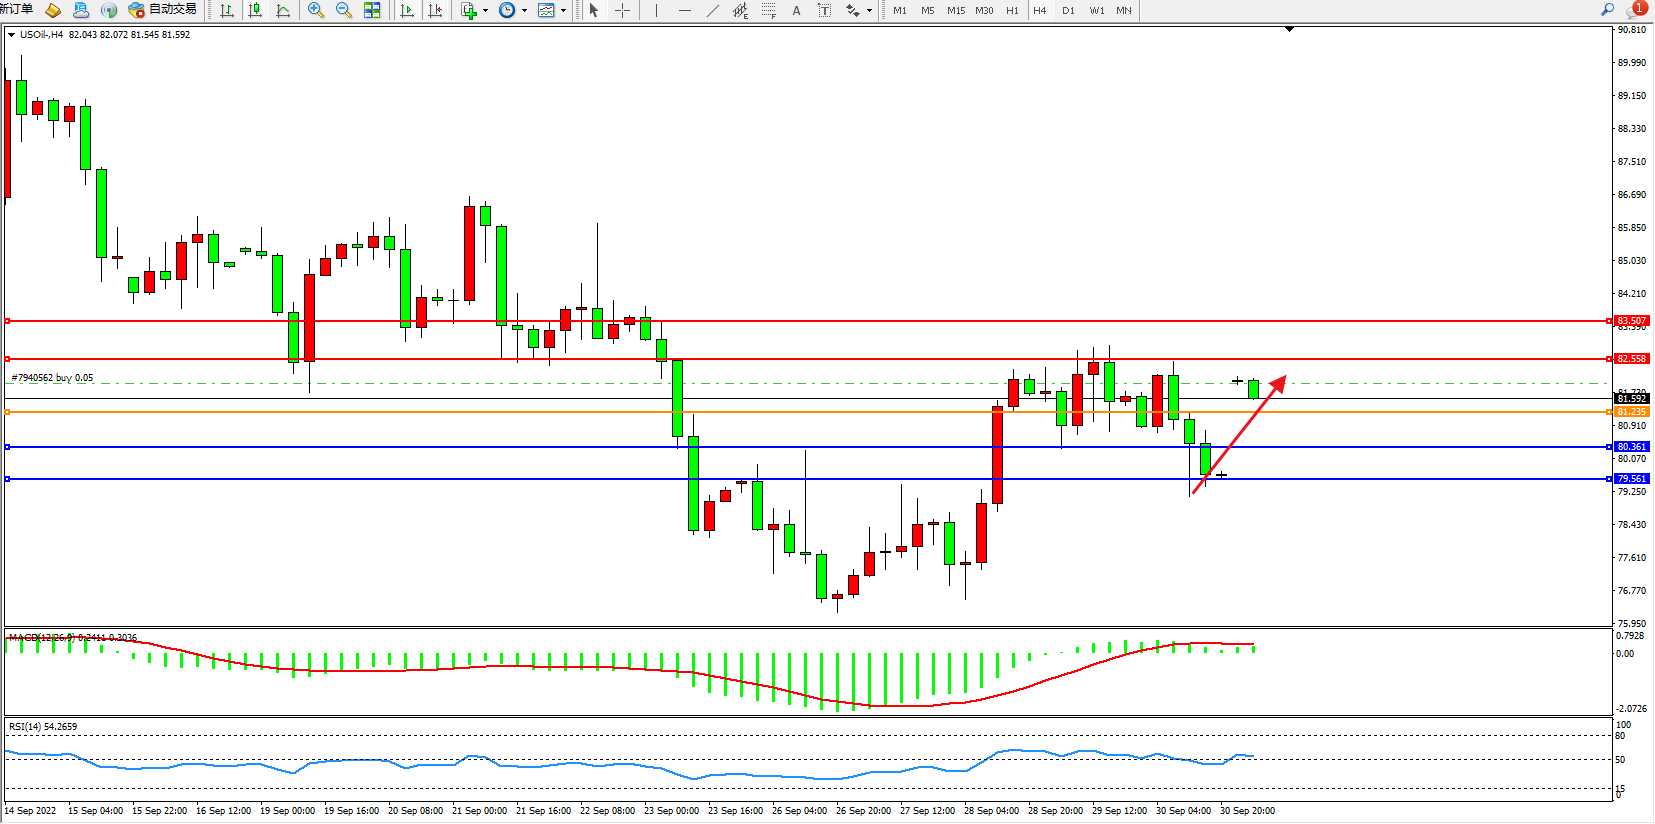This screenshot has height=824, width=1655.
Task: Toggle bar chart mode
Action: 227,10
